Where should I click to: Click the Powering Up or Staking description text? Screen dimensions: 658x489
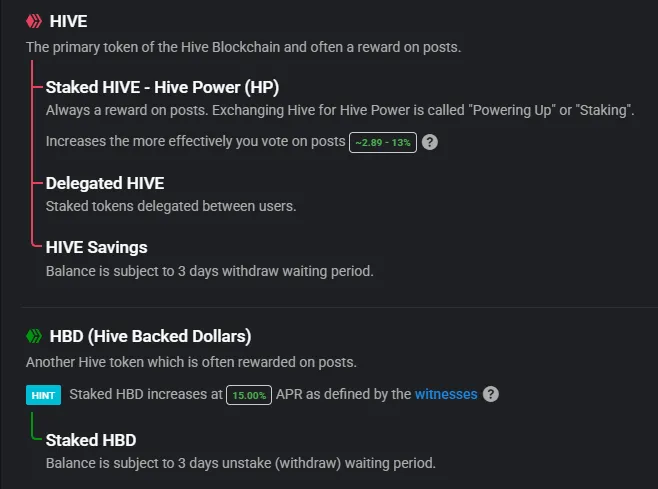pyautogui.click(x=340, y=110)
